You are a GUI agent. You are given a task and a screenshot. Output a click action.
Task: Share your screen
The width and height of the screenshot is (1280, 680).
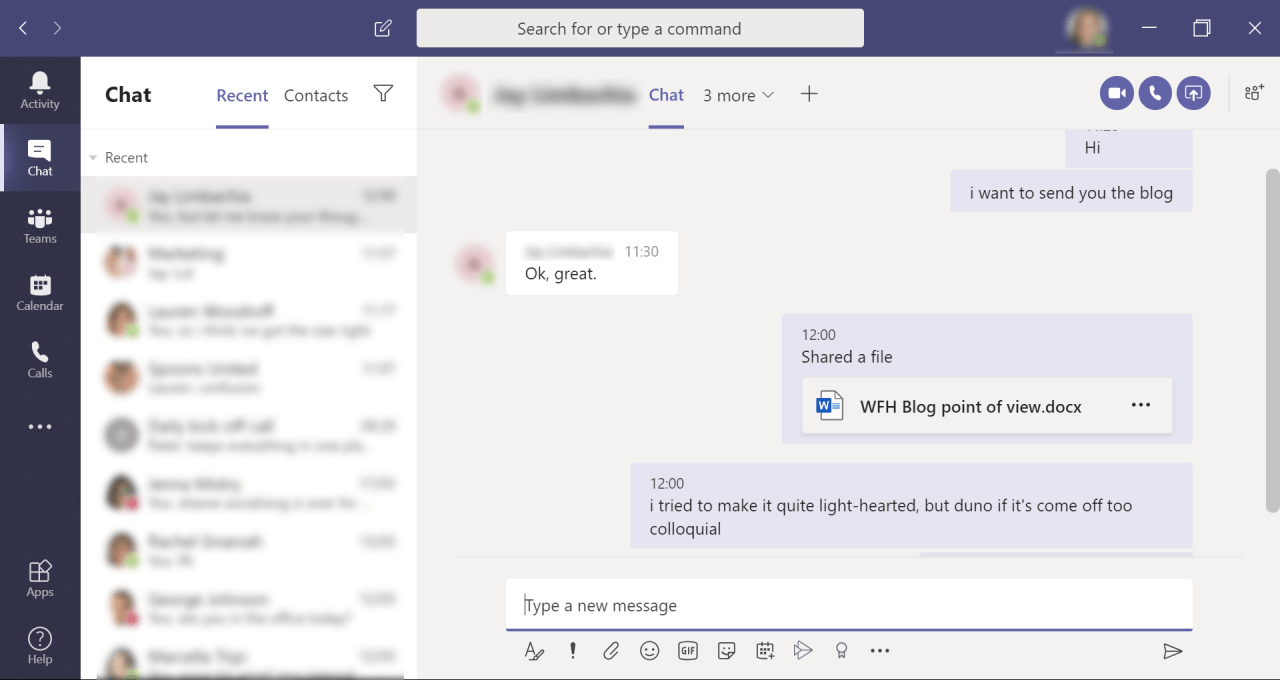(x=1193, y=93)
